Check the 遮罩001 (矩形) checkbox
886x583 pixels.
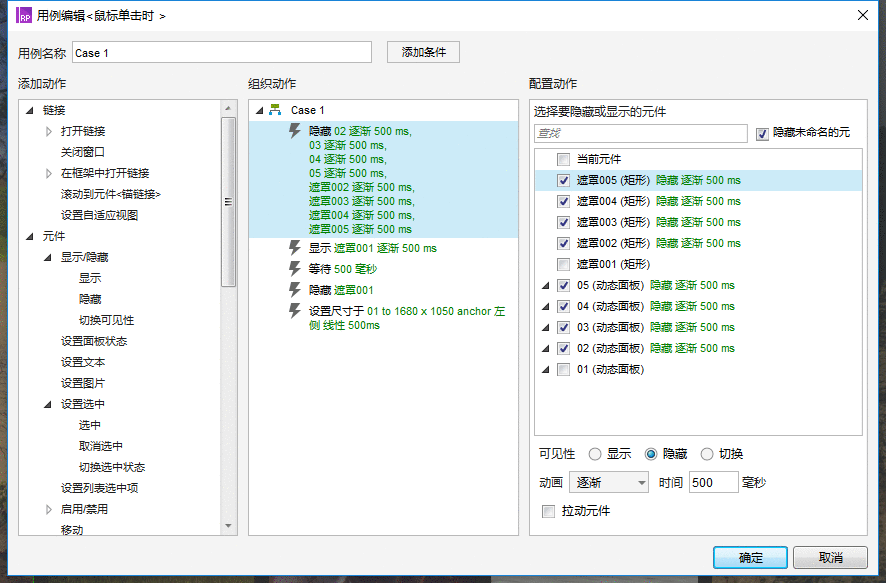click(563, 264)
